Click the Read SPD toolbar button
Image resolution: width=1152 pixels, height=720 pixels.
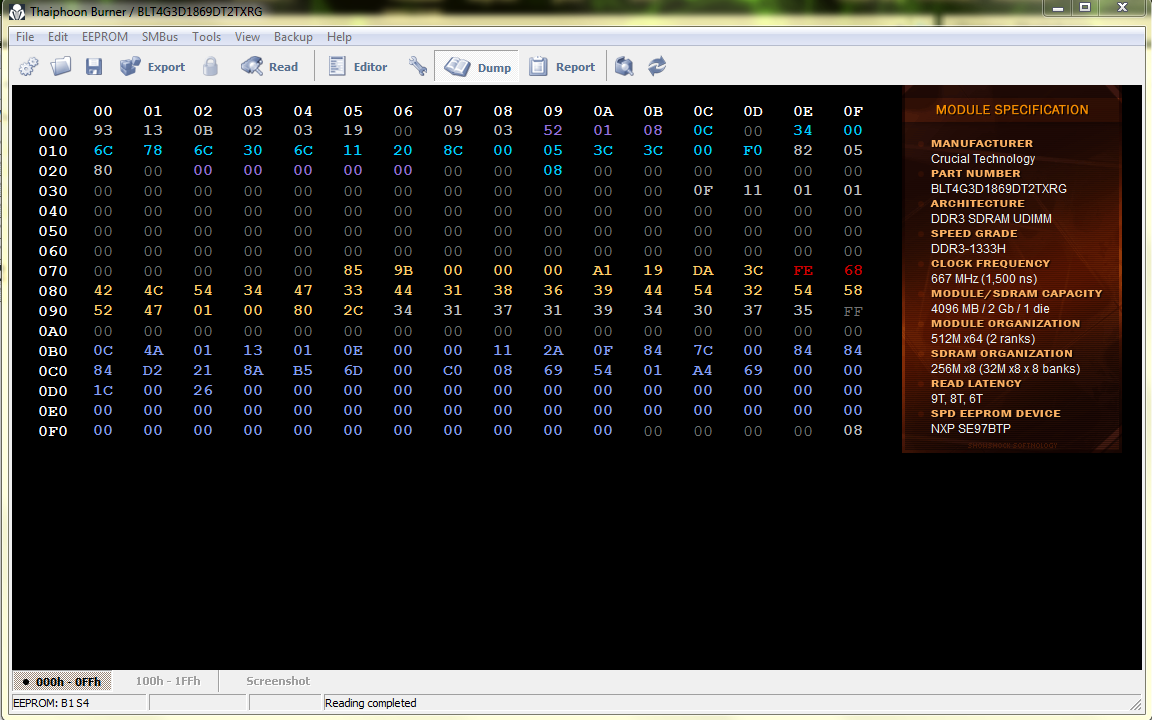pyautogui.click(x=269, y=67)
